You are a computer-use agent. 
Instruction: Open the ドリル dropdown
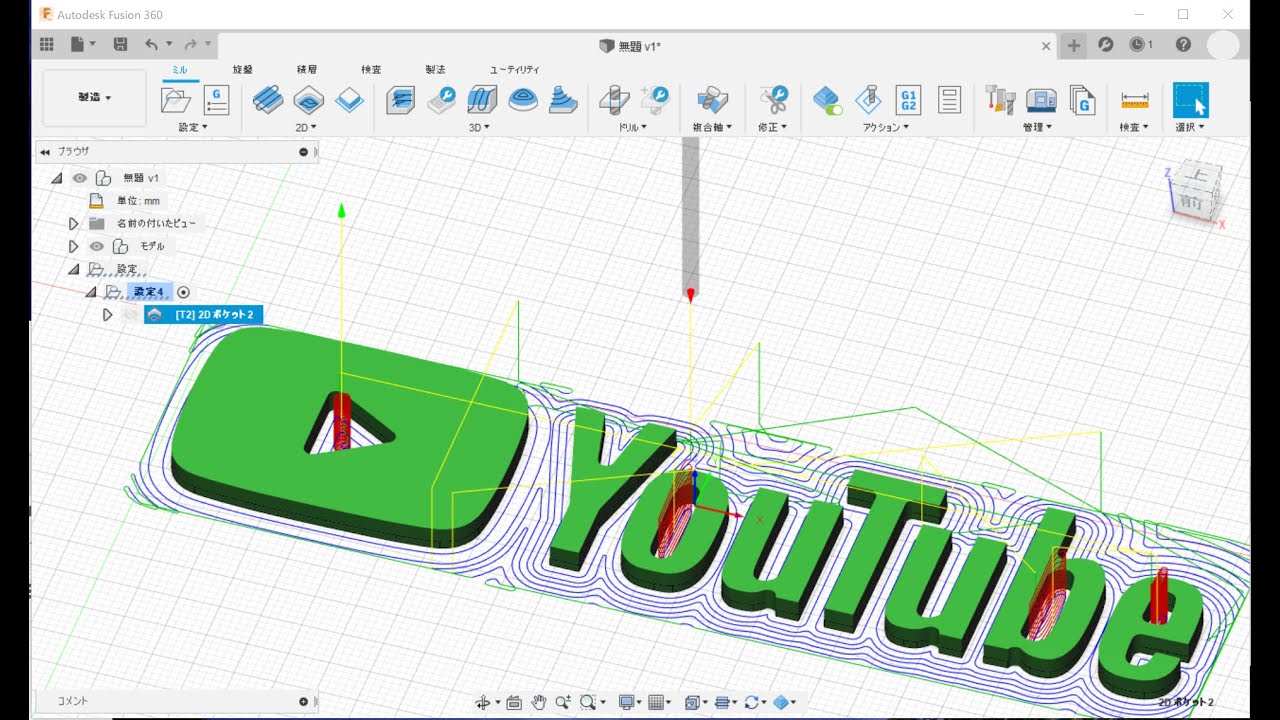[632, 127]
